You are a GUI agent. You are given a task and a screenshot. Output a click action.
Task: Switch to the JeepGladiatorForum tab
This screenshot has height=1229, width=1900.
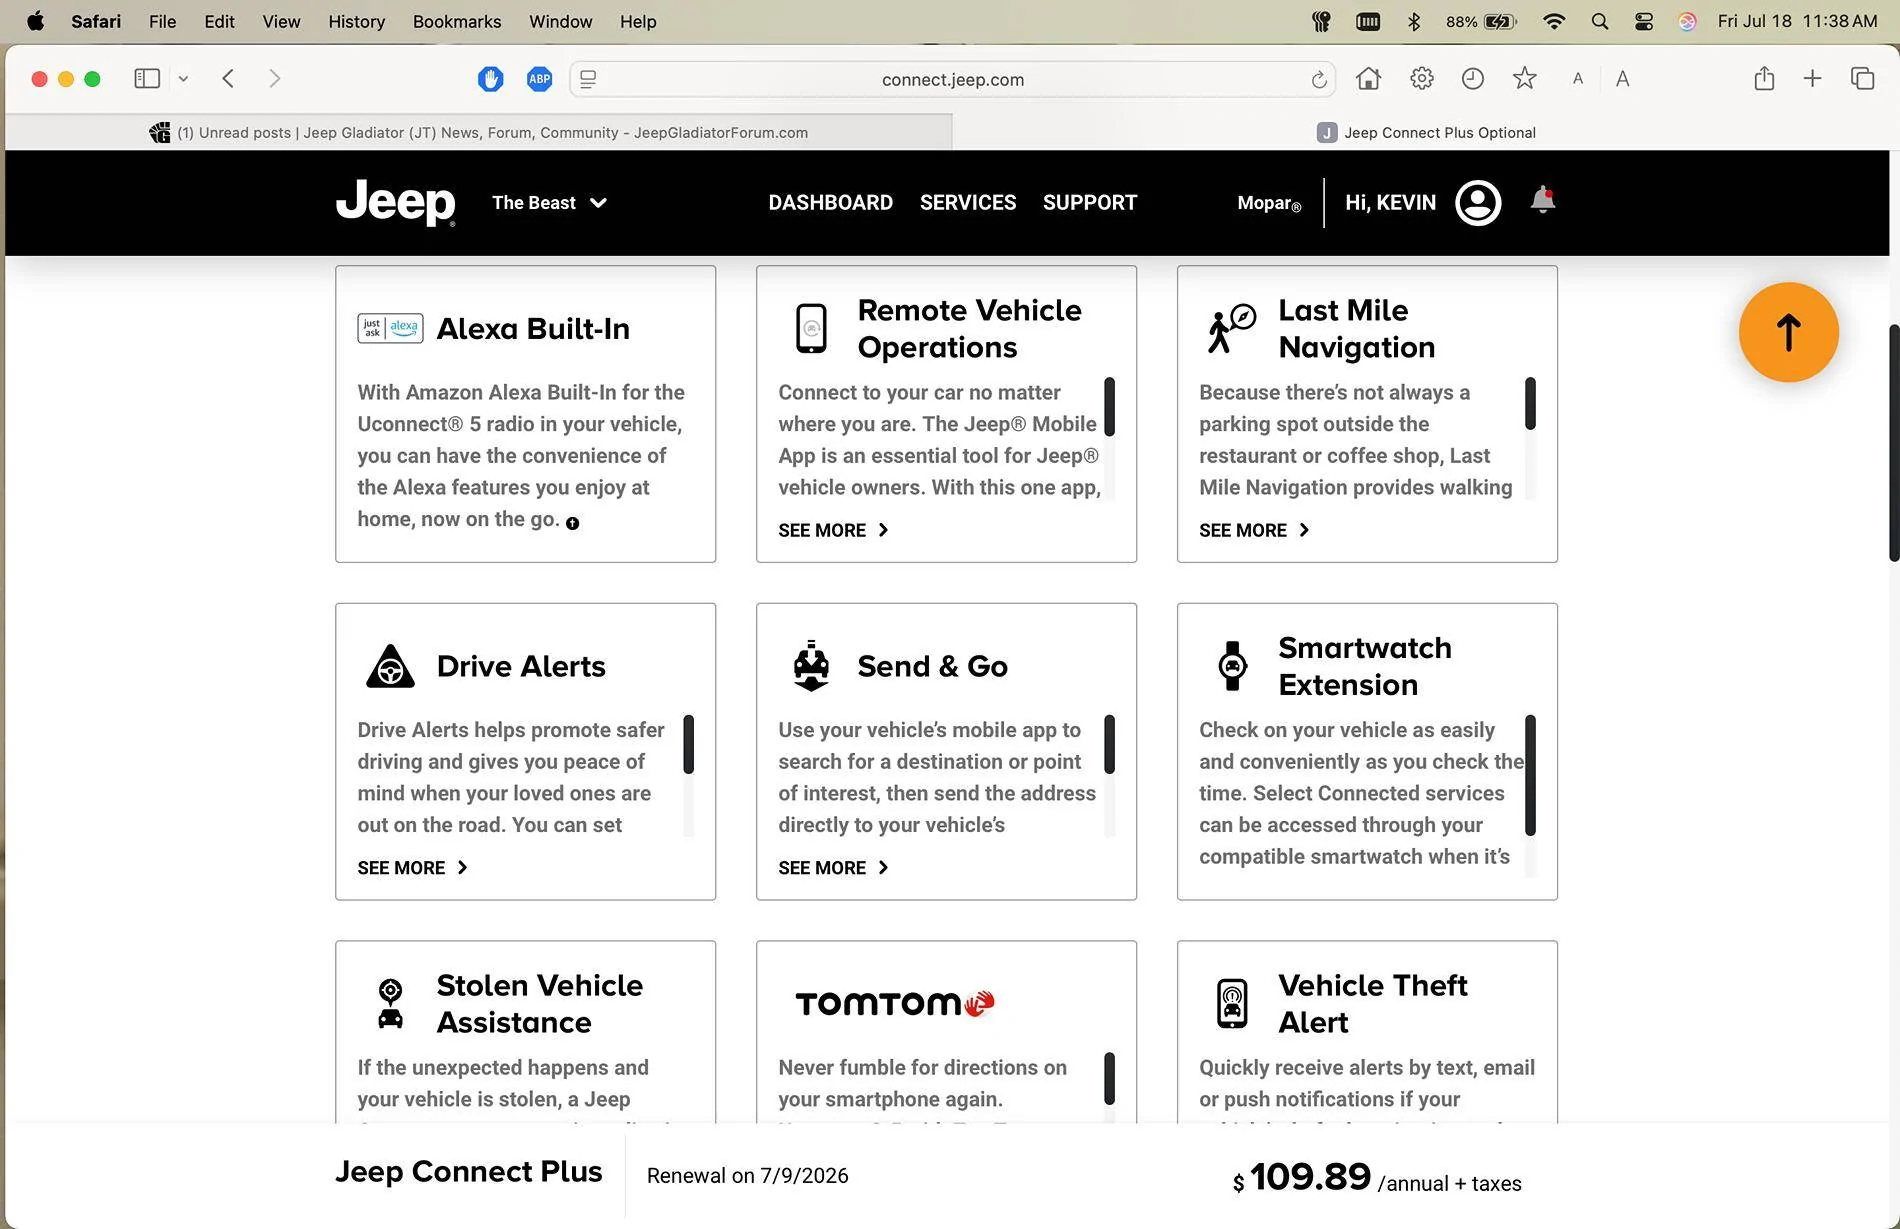click(478, 132)
